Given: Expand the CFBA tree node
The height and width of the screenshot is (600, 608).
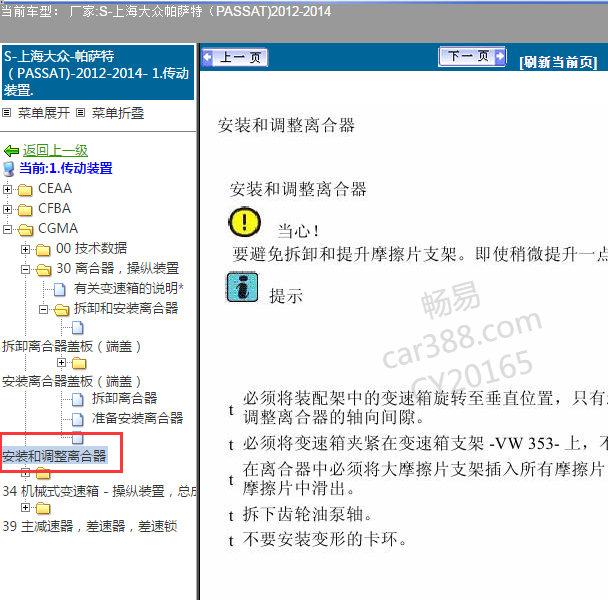Looking at the screenshot, I should [7, 209].
